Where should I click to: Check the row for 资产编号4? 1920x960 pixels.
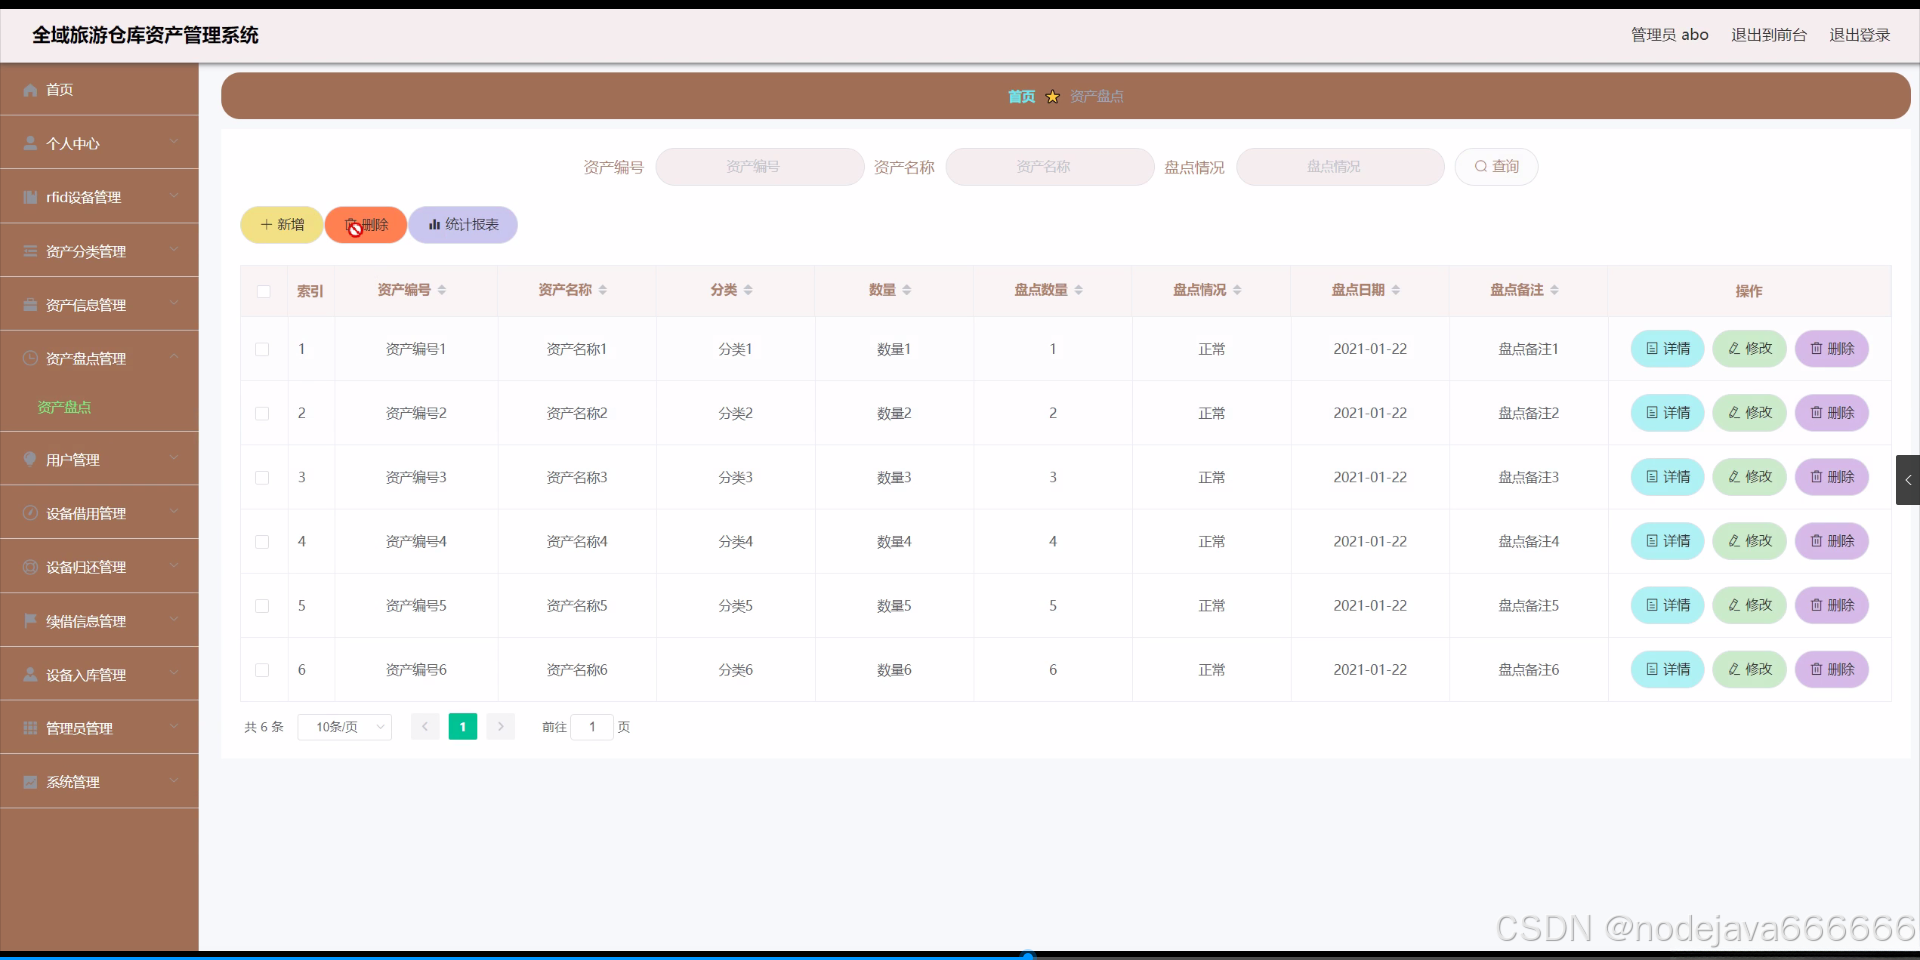click(262, 542)
